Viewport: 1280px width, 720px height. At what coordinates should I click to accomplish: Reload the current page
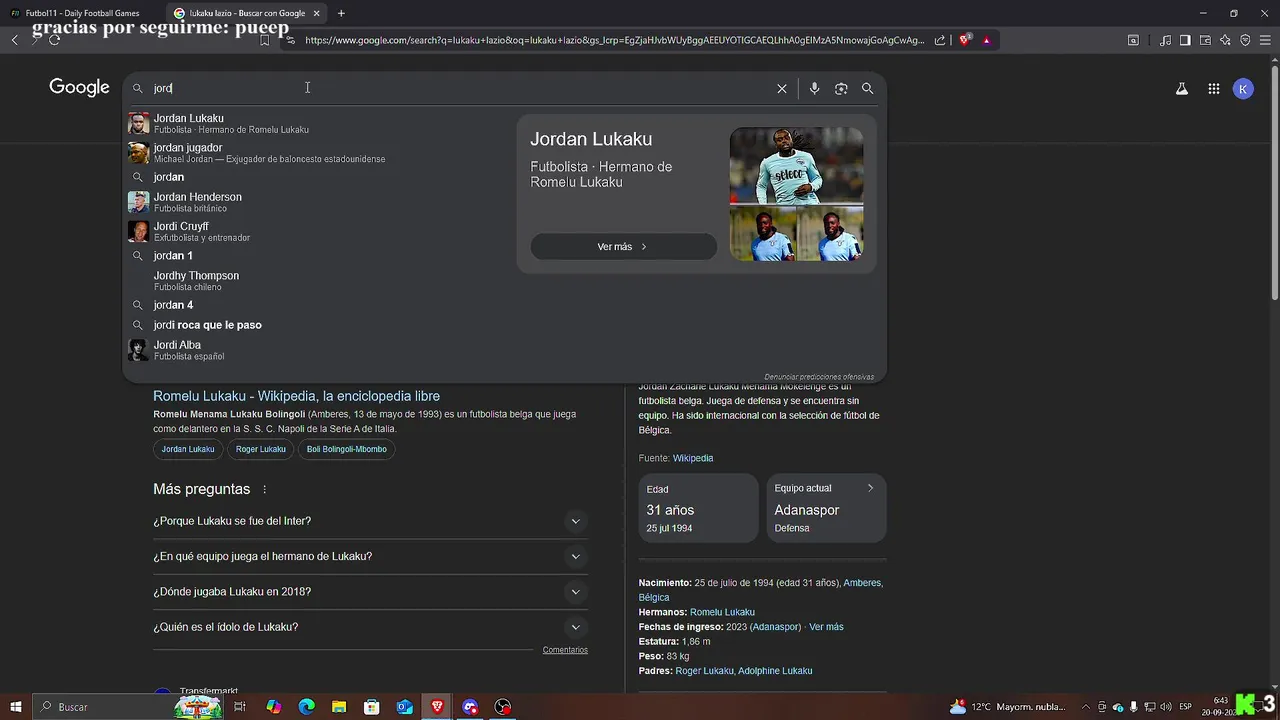point(54,40)
